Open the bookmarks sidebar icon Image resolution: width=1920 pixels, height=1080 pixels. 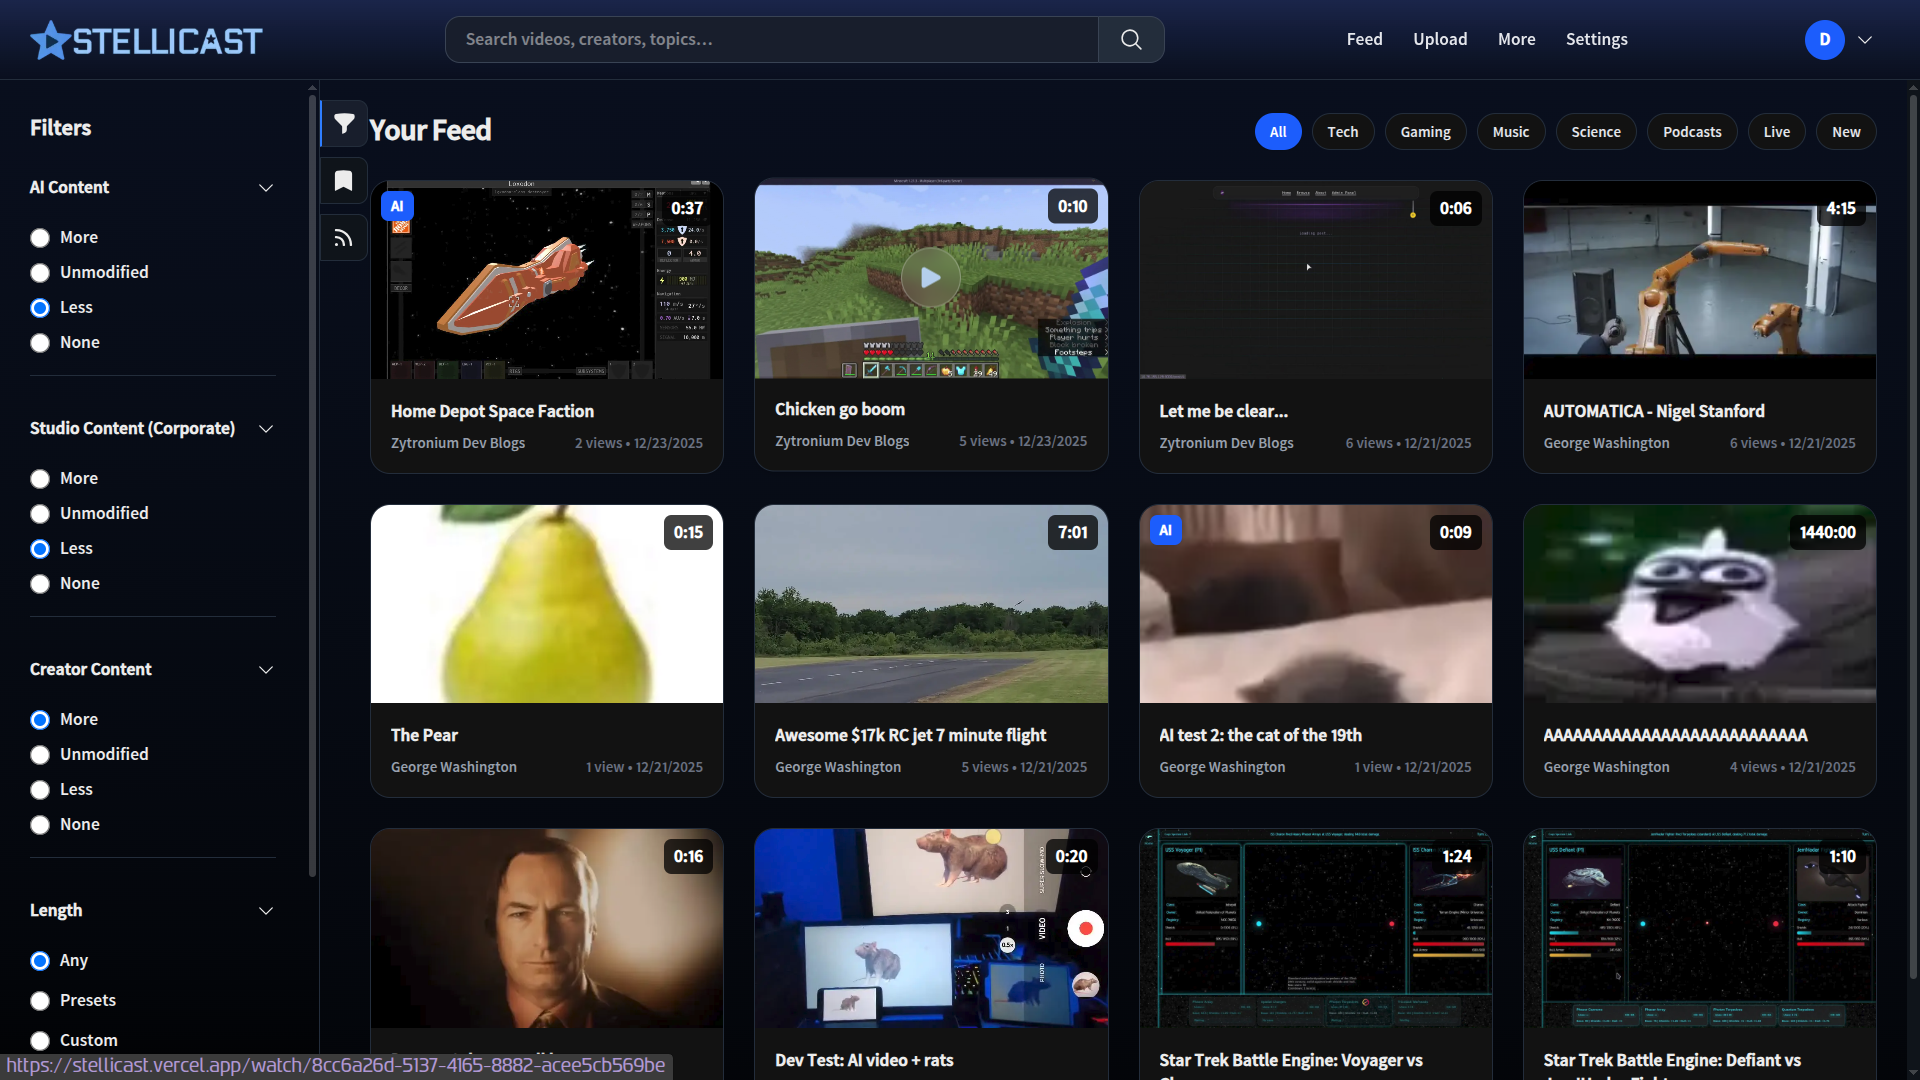[x=344, y=181]
